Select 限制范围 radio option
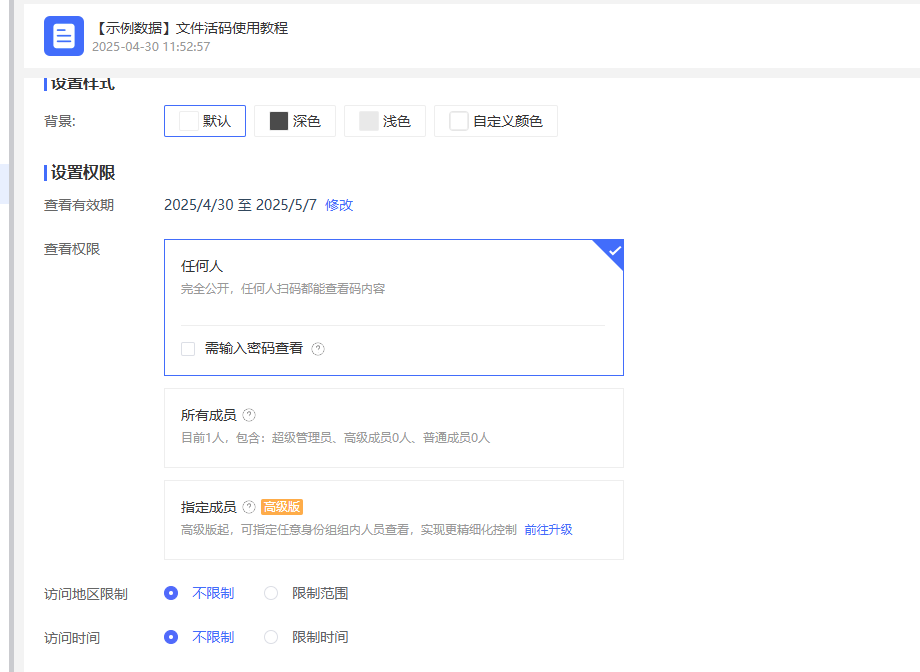 click(271, 593)
